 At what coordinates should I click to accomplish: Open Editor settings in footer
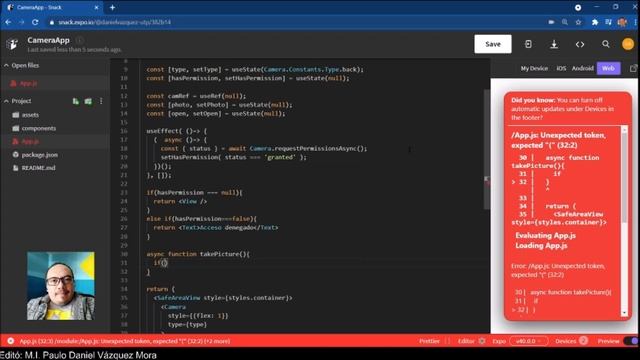point(471,341)
